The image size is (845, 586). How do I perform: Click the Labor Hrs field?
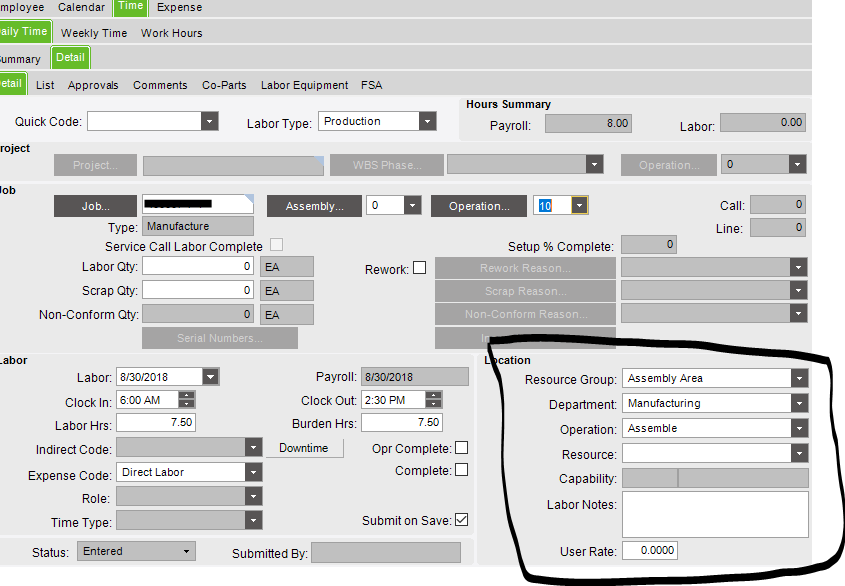(156, 423)
